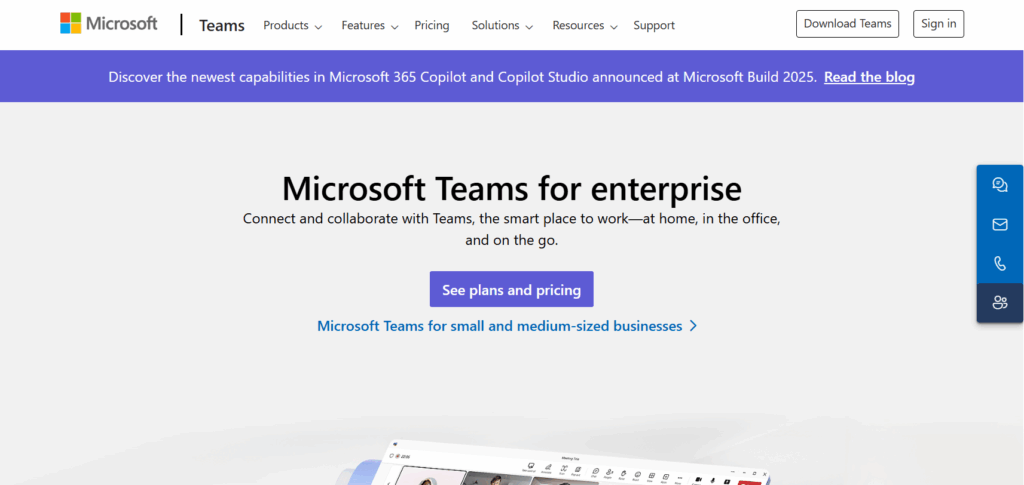The image size is (1024, 485).
Task: Click the Microsoft Teams for enterprise heading
Action: pyautogui.click(x=511, y=189)
